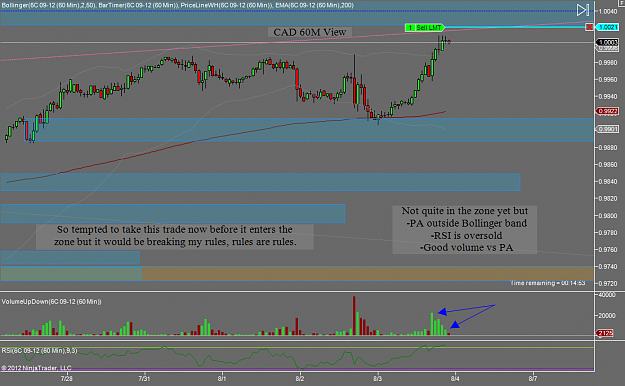The height and width of the screenshot is (386, 625).
Task: Click the red 0.9922 EMA price marker
Action: click(x=607, y=111)
